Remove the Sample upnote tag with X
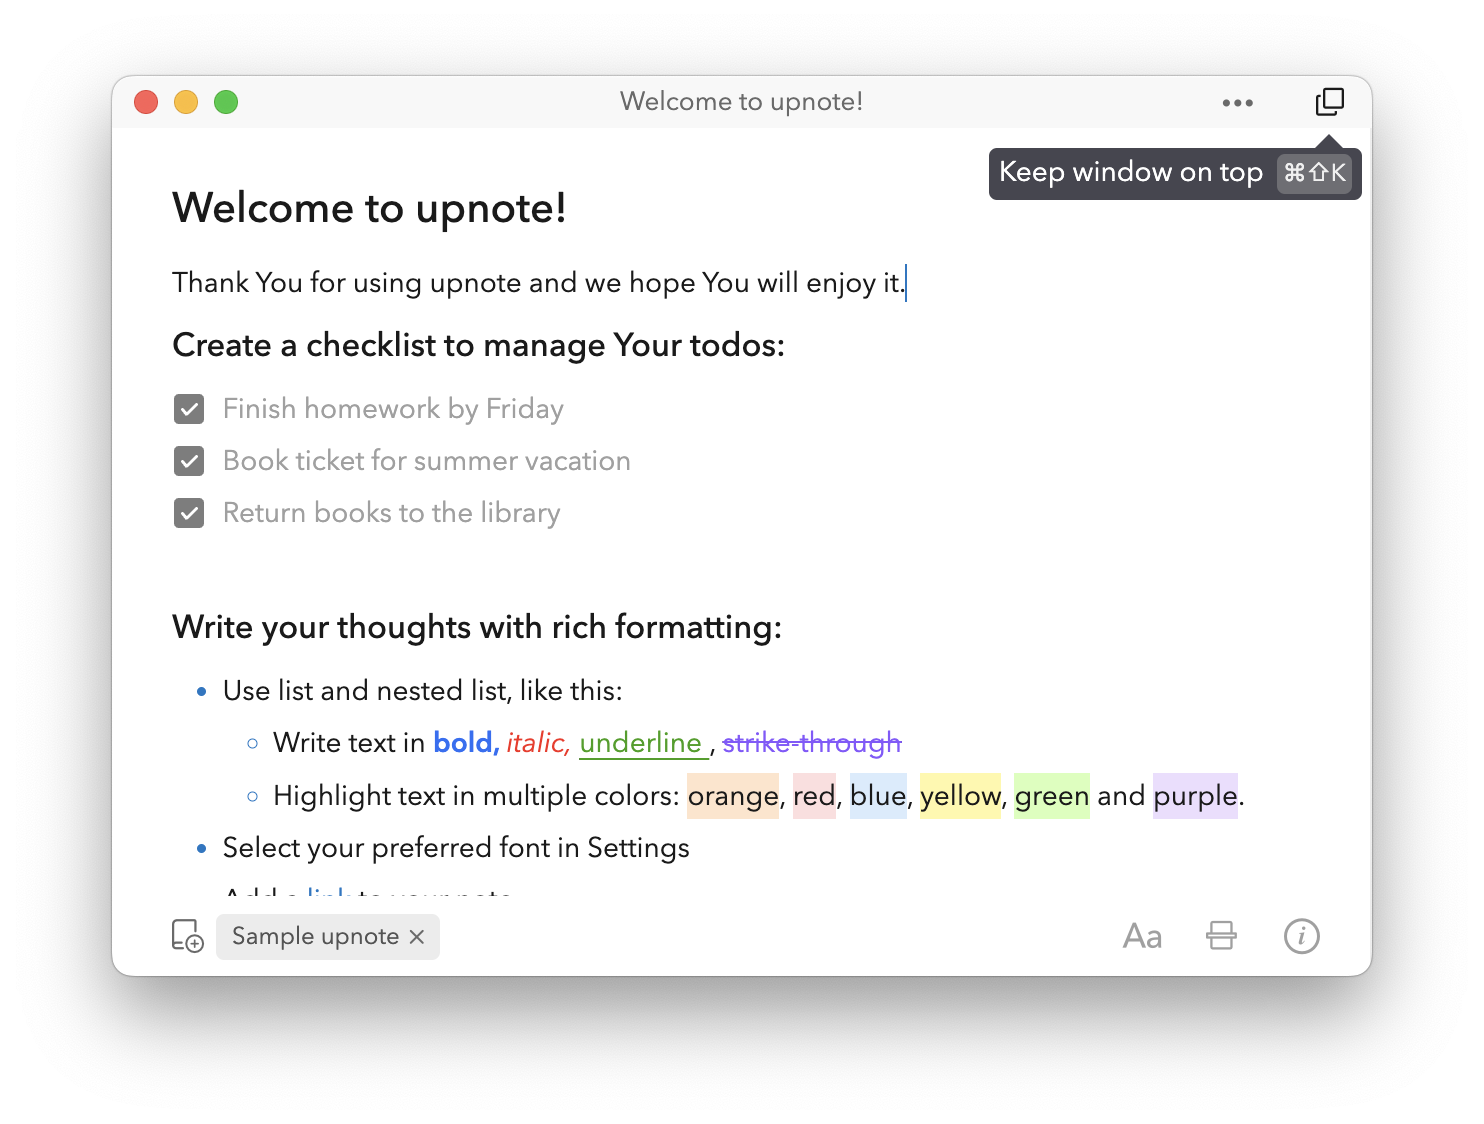This screenshot has width=1484, height=1124. click(417, 936)
